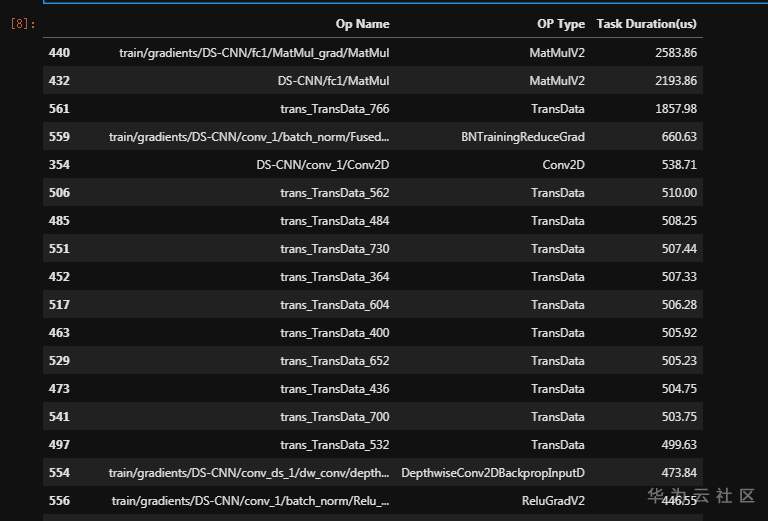
Task: Click duration value 508.25
Action: tap(679, 221)
